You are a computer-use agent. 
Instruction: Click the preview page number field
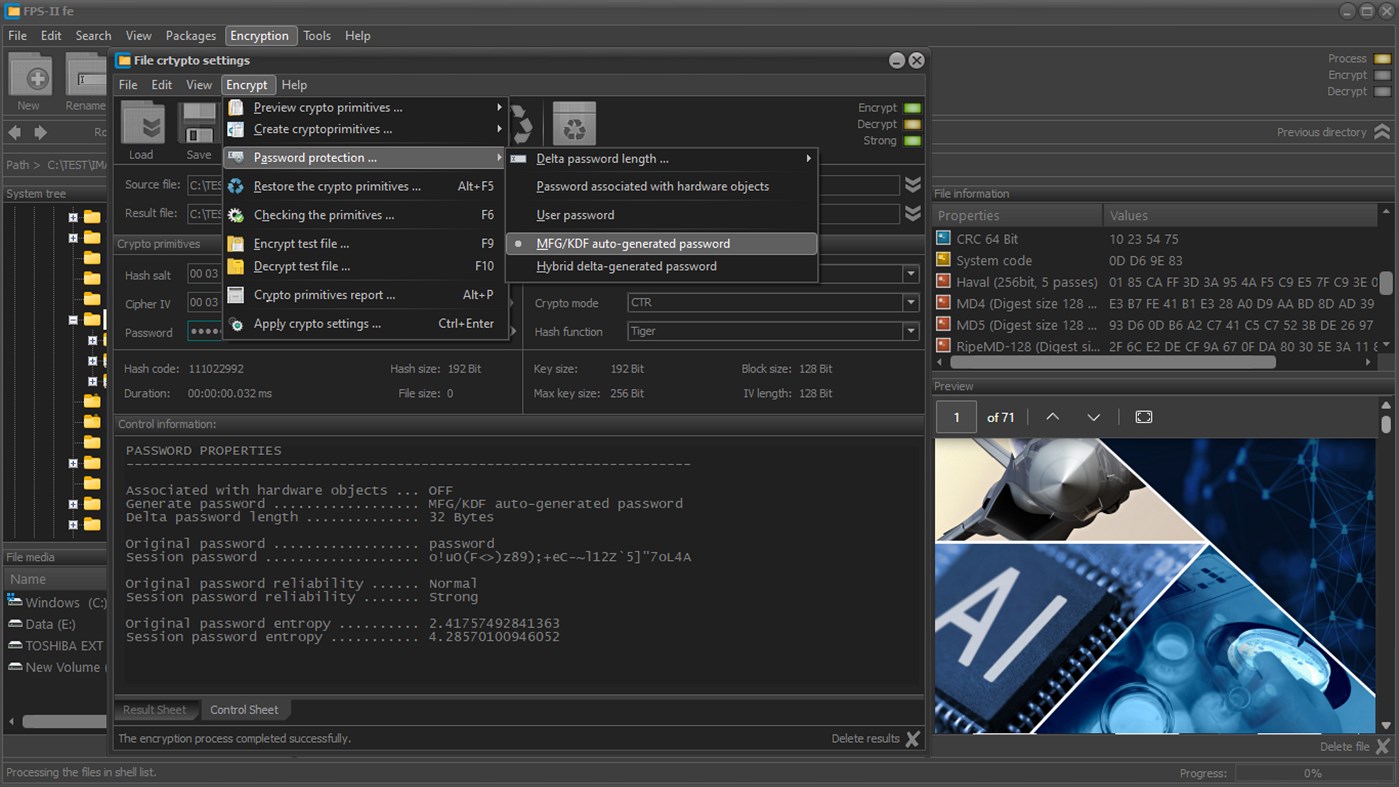[955, 417]
